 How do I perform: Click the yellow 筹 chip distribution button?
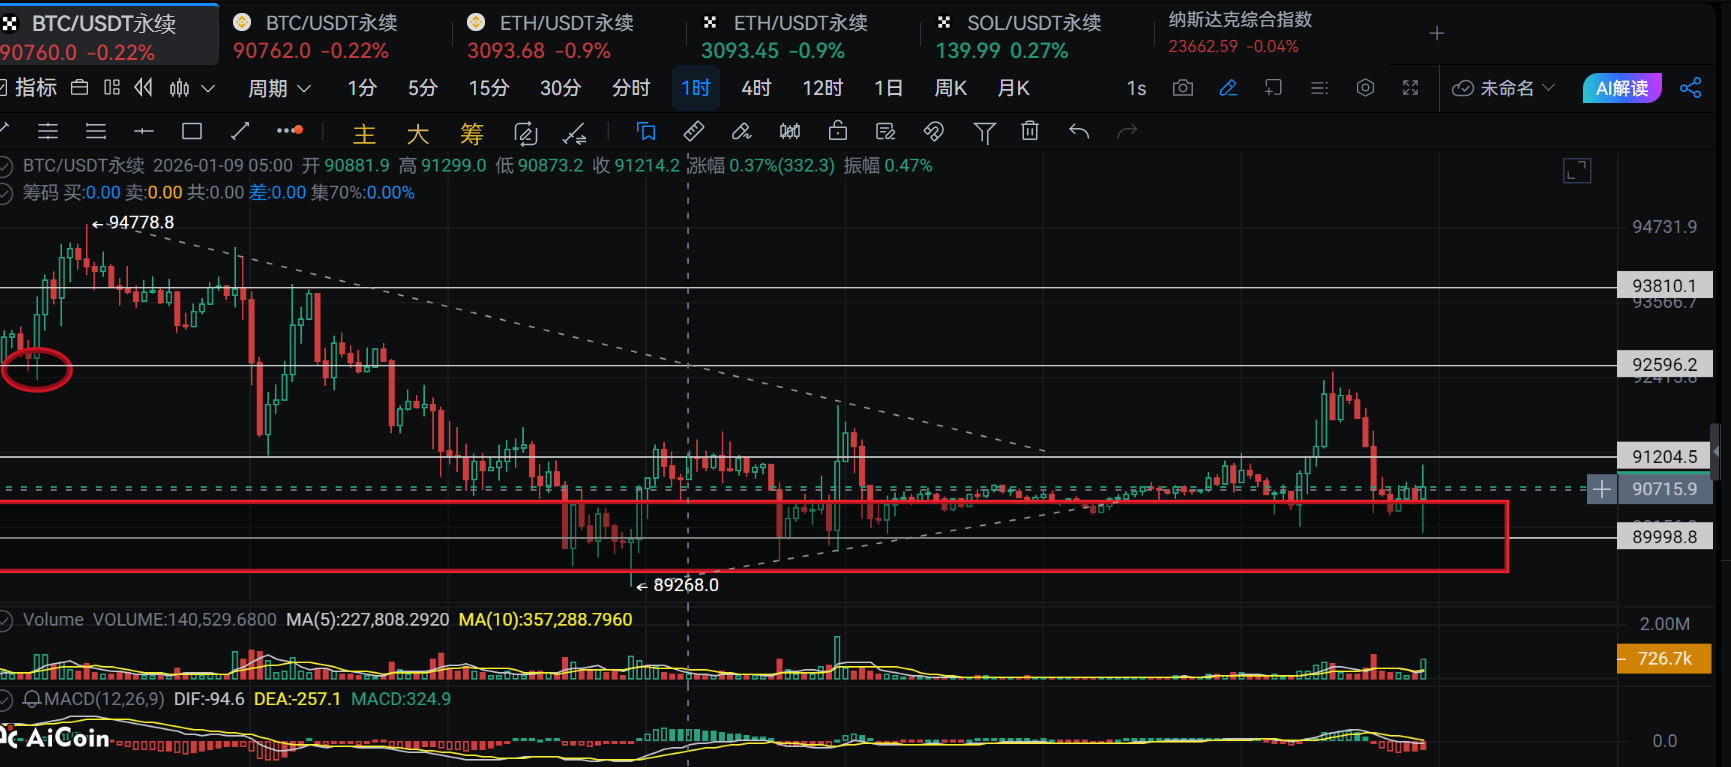pyautogui.click(x=471, y=133)
